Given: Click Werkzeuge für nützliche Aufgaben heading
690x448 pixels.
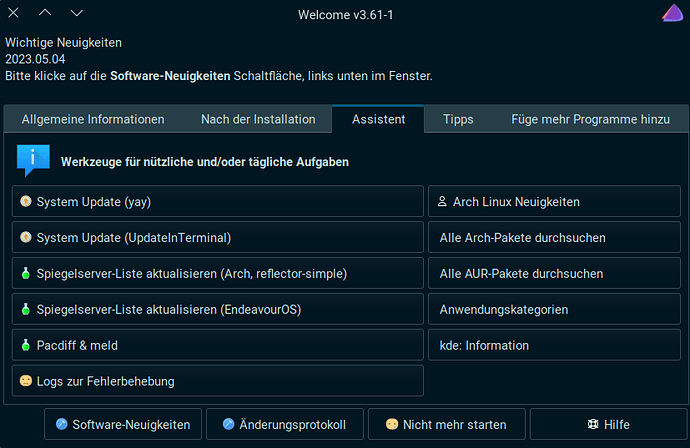Looking at the screenshot, I should (205, 162).
